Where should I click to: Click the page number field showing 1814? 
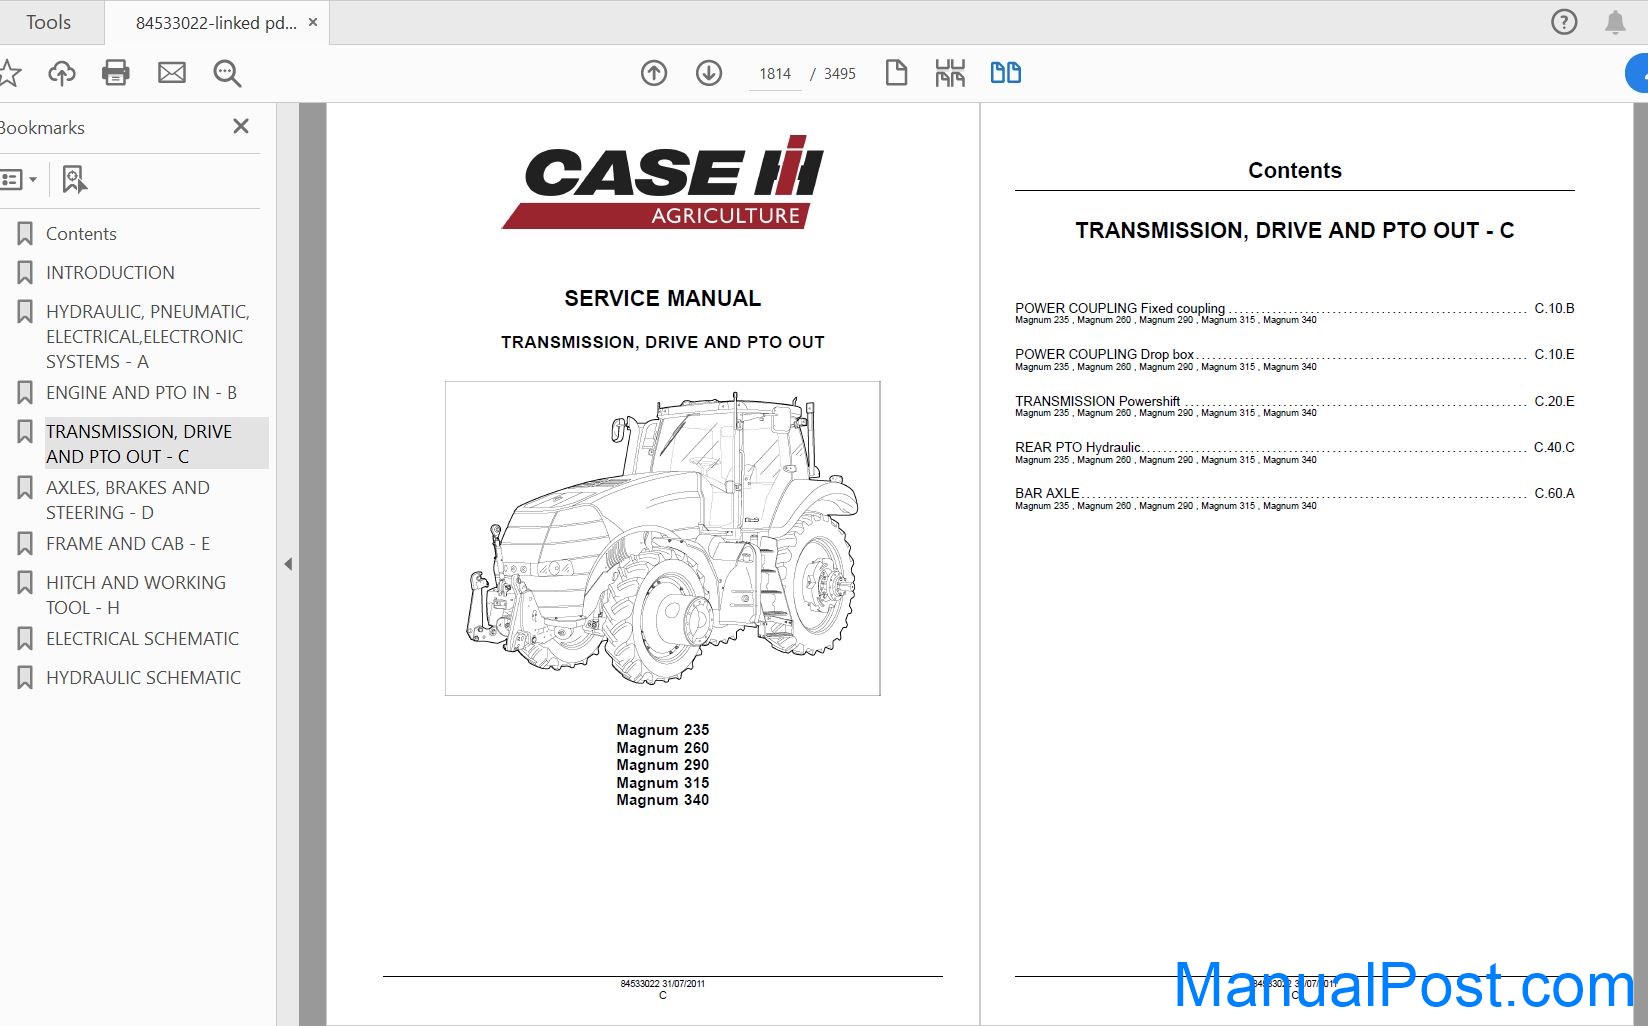(x=775, y=74)
